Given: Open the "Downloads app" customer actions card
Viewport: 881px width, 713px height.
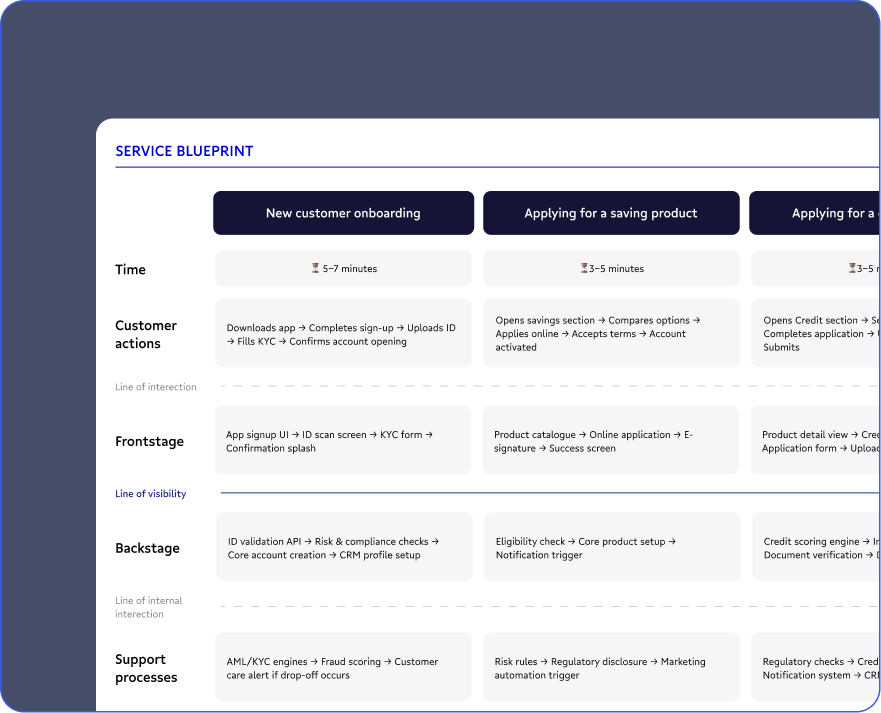Looking at the screenshot, I should point(343,334).
